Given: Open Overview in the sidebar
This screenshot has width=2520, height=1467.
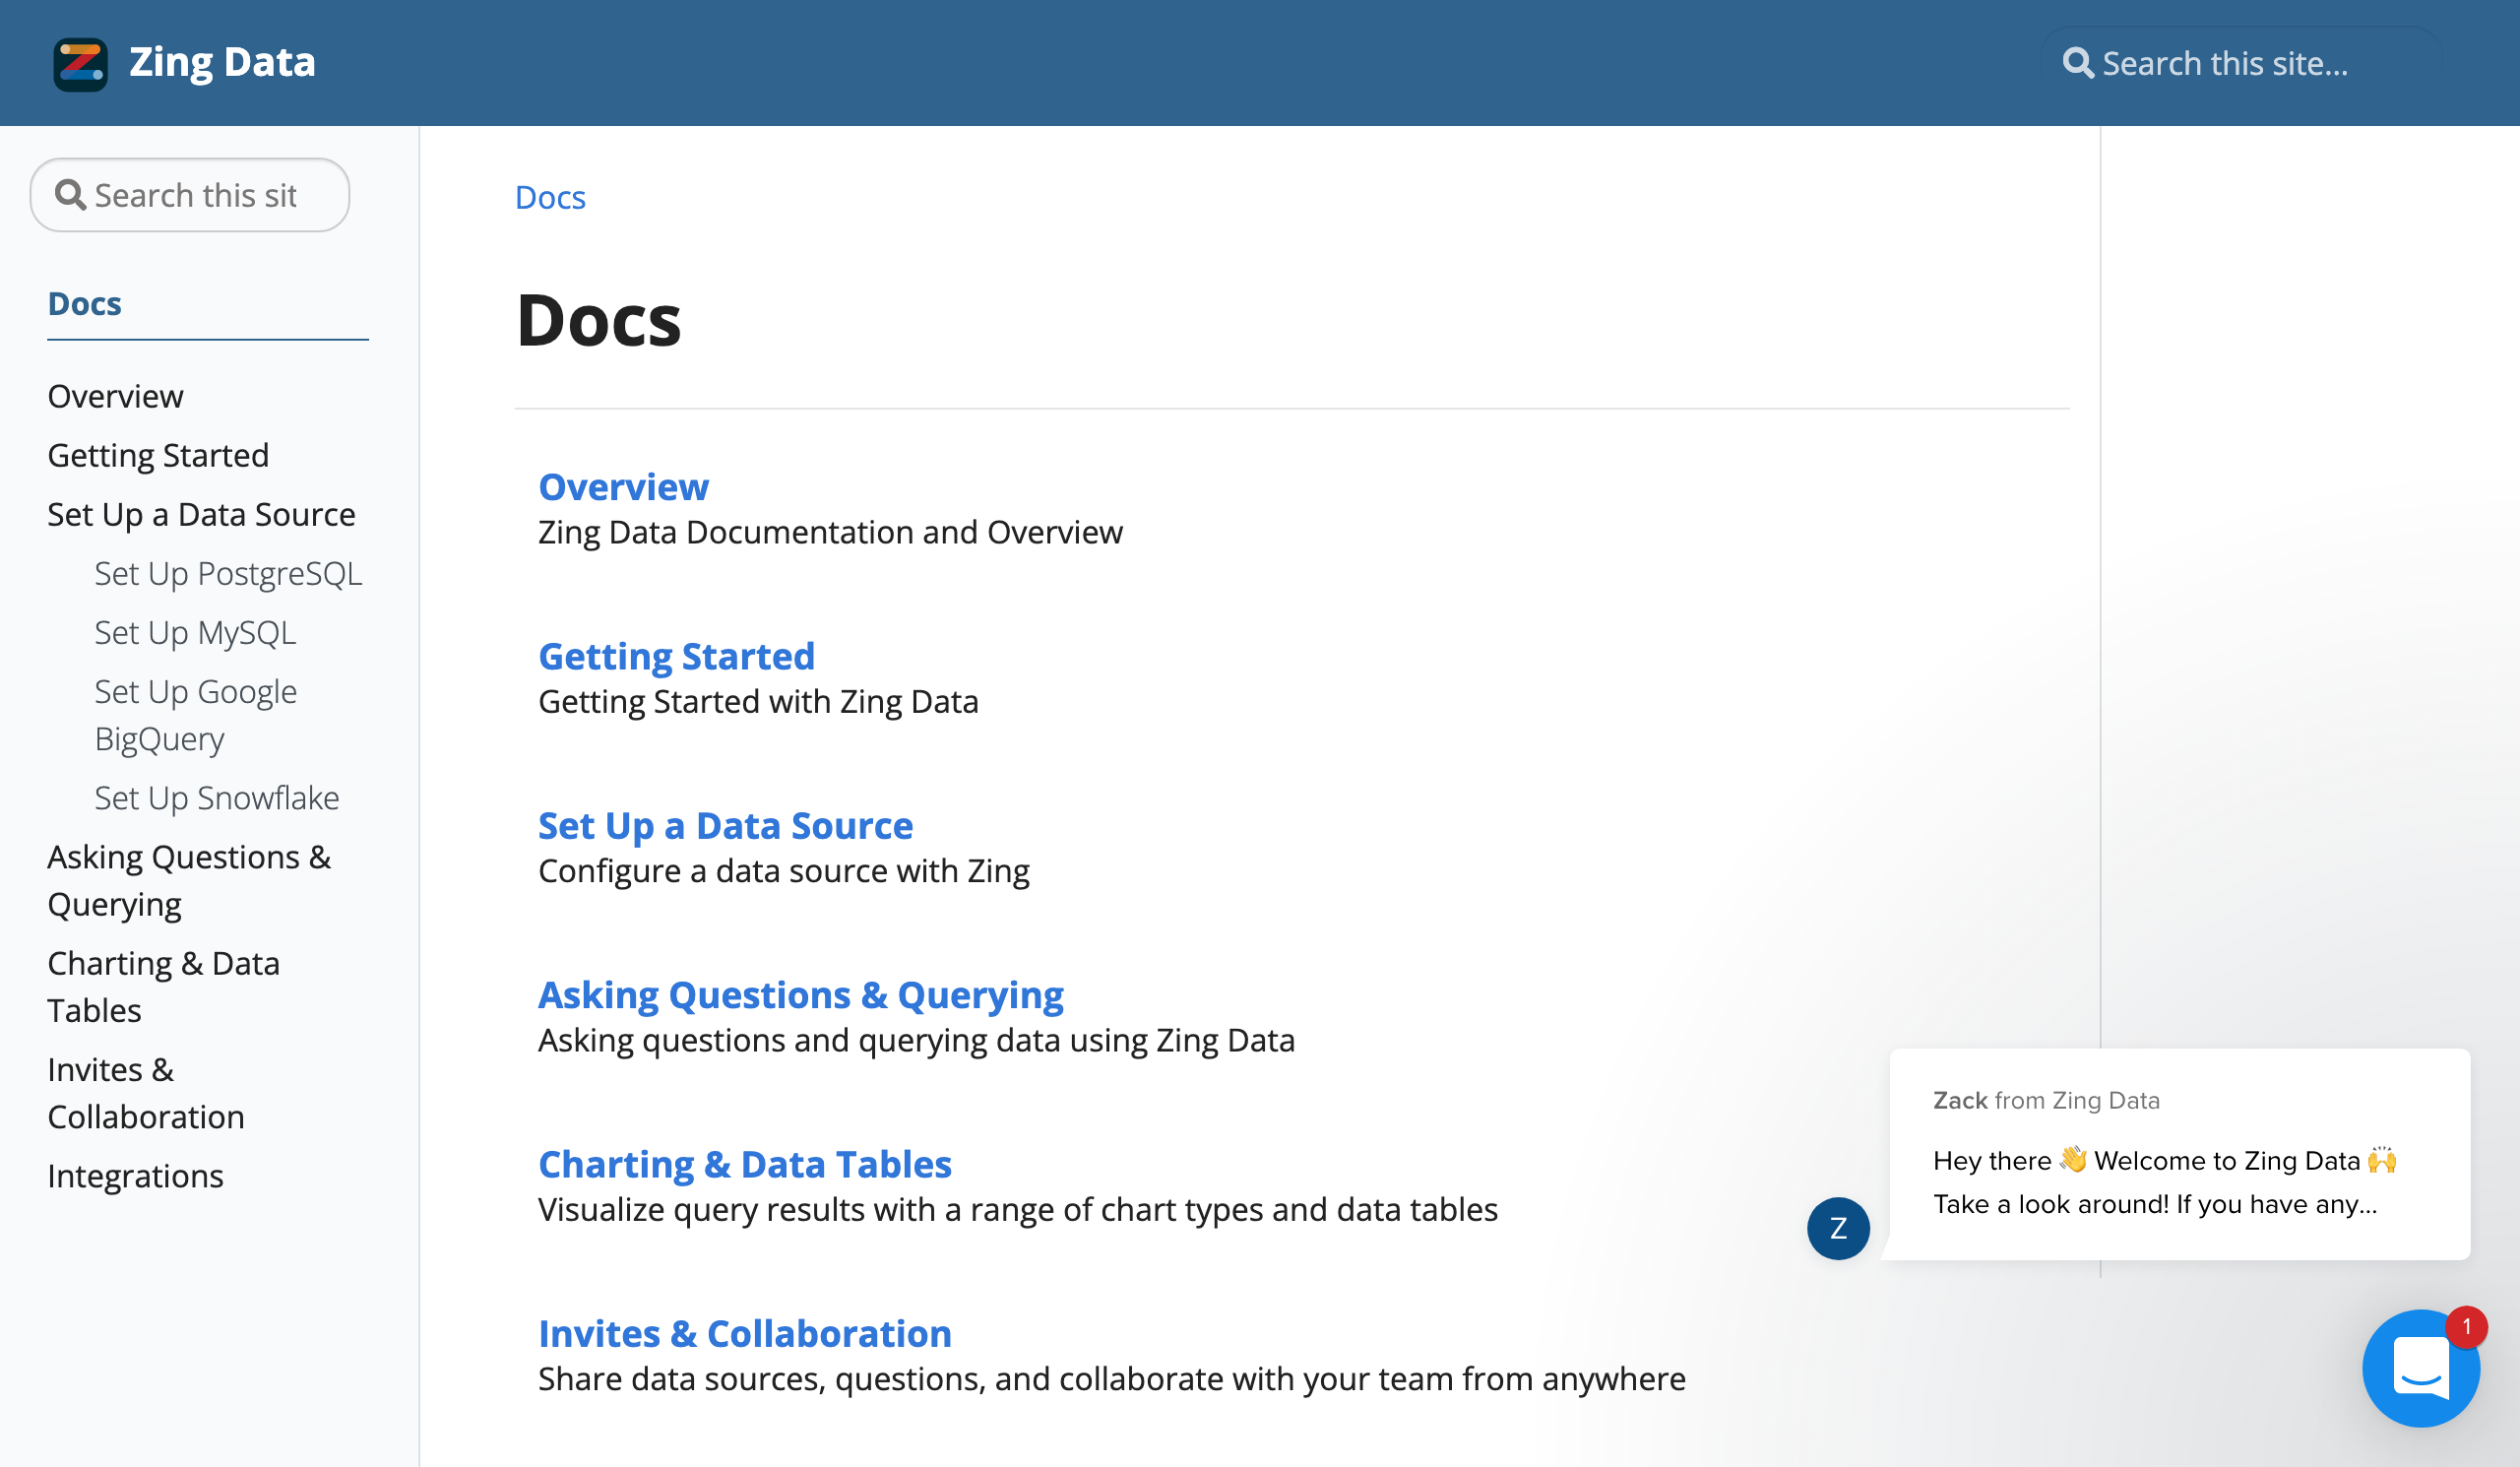Looking at the screenshot, I should 116,396.
